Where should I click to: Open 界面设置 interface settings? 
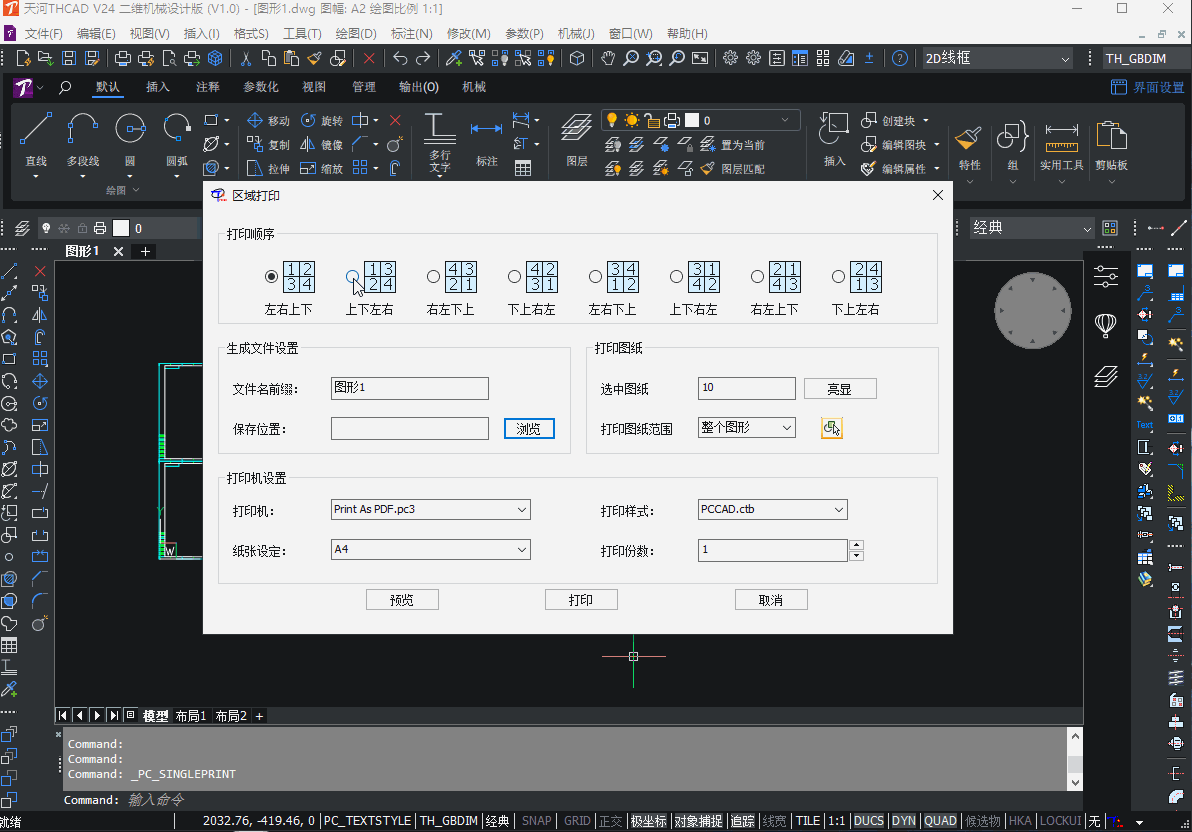(1148, 87)
